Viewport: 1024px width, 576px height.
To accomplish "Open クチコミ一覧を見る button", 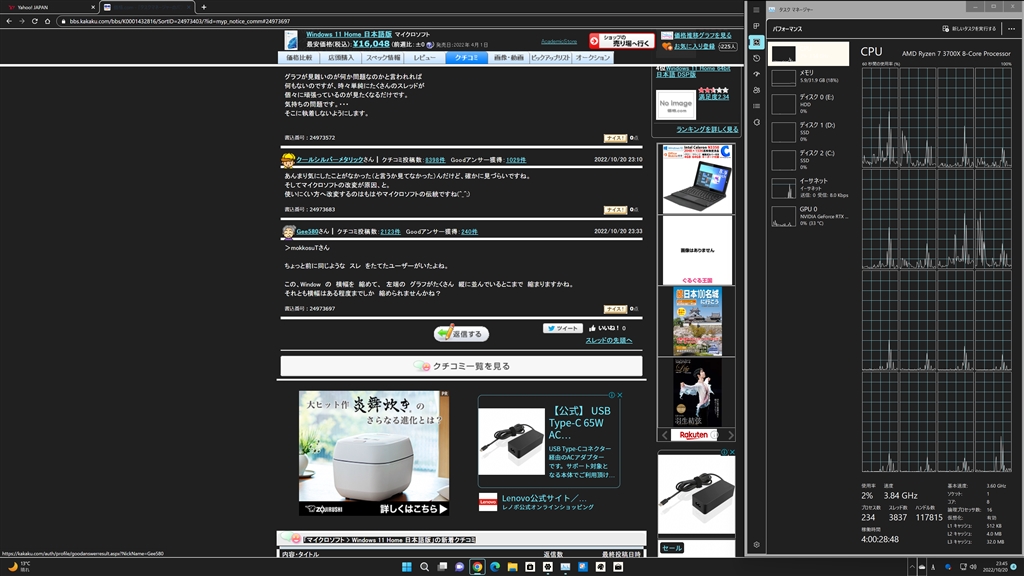I will [x=462, y=366].
